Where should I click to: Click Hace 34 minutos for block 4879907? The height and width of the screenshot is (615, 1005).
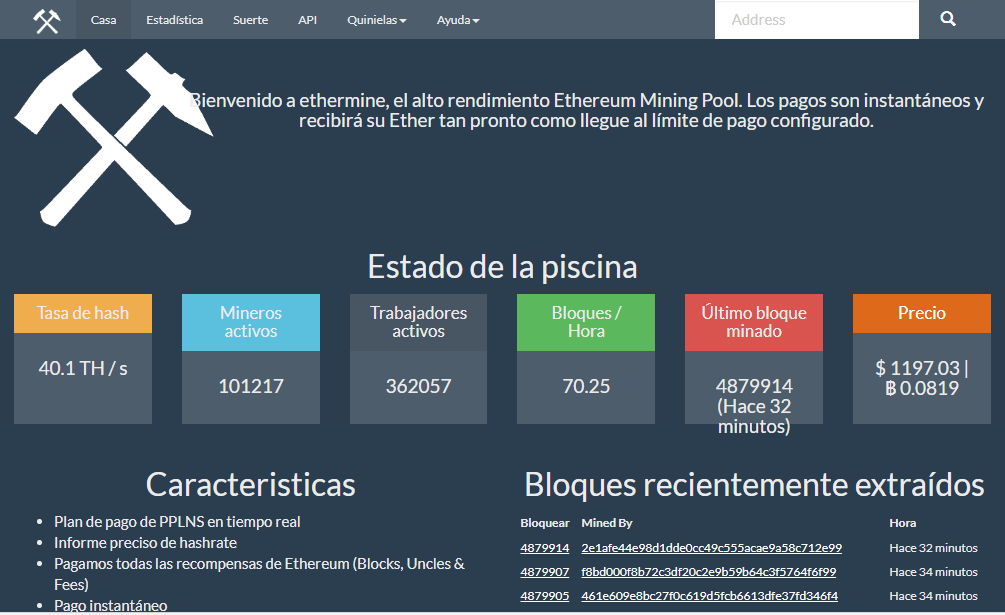pyautogui.click(x=933, y=572)
